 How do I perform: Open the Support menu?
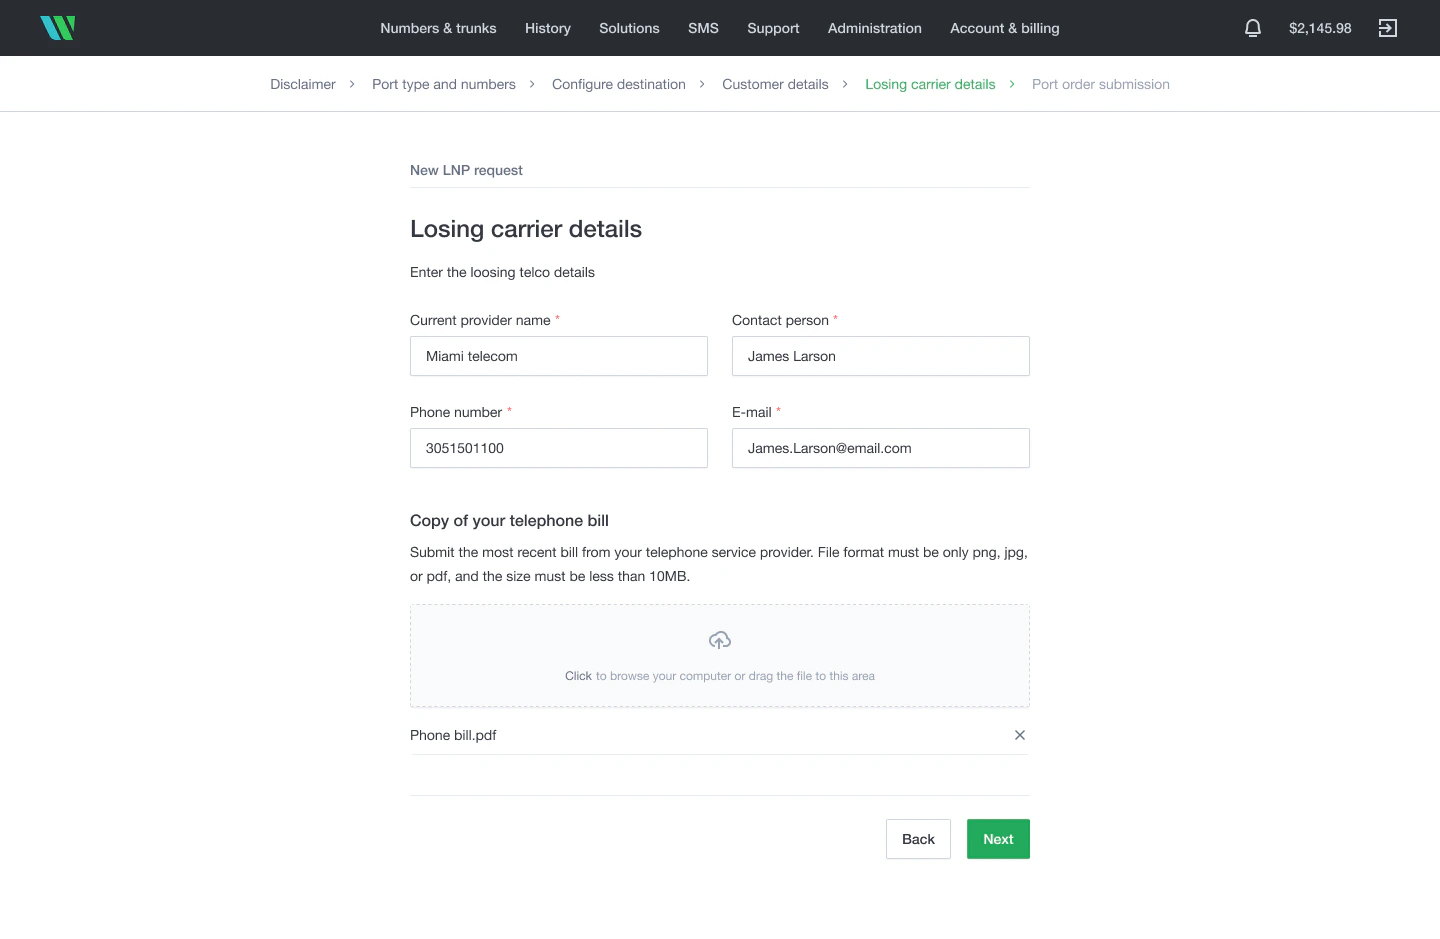(773, 28)
